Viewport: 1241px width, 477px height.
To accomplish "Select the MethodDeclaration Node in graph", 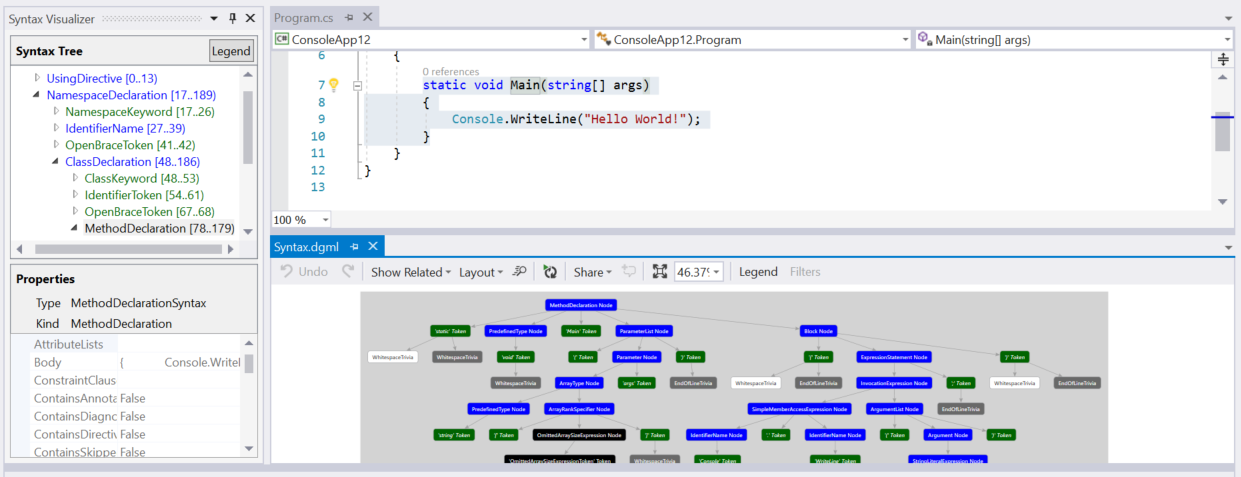I will pos(581,305).
